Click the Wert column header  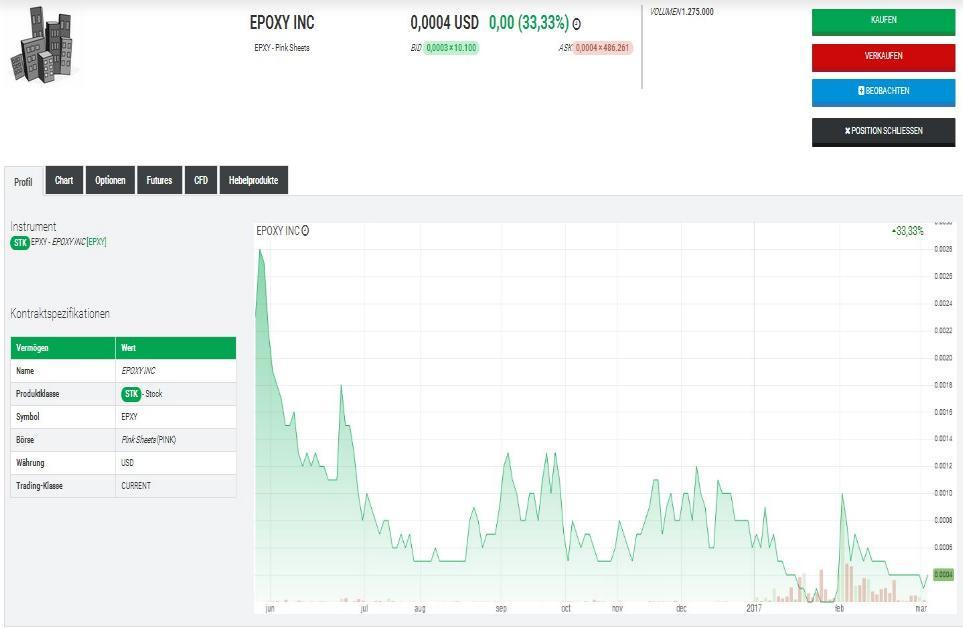[x=176, y=348]
